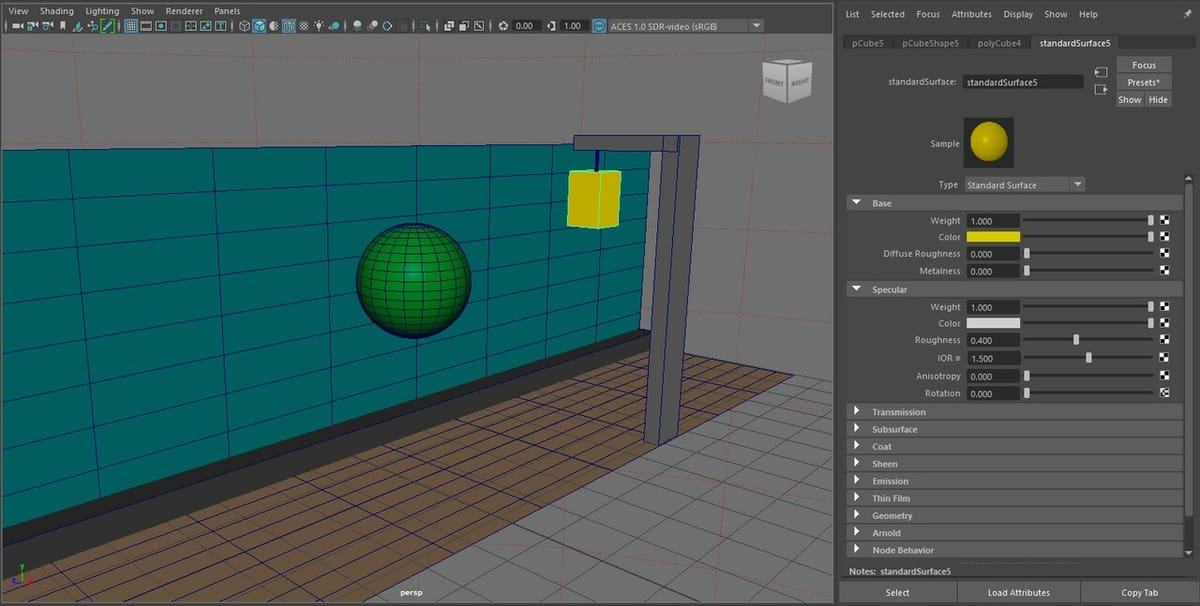
Task: Lock the camera using the padlock icon
Action: click(x=30, y=26)
